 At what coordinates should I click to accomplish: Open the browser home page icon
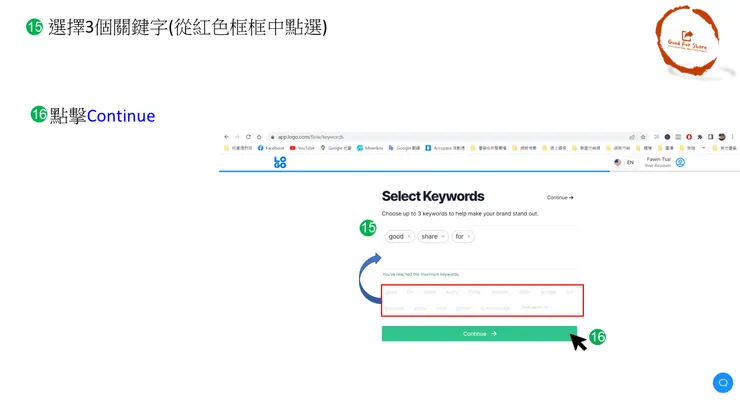(x=259, y=137)
